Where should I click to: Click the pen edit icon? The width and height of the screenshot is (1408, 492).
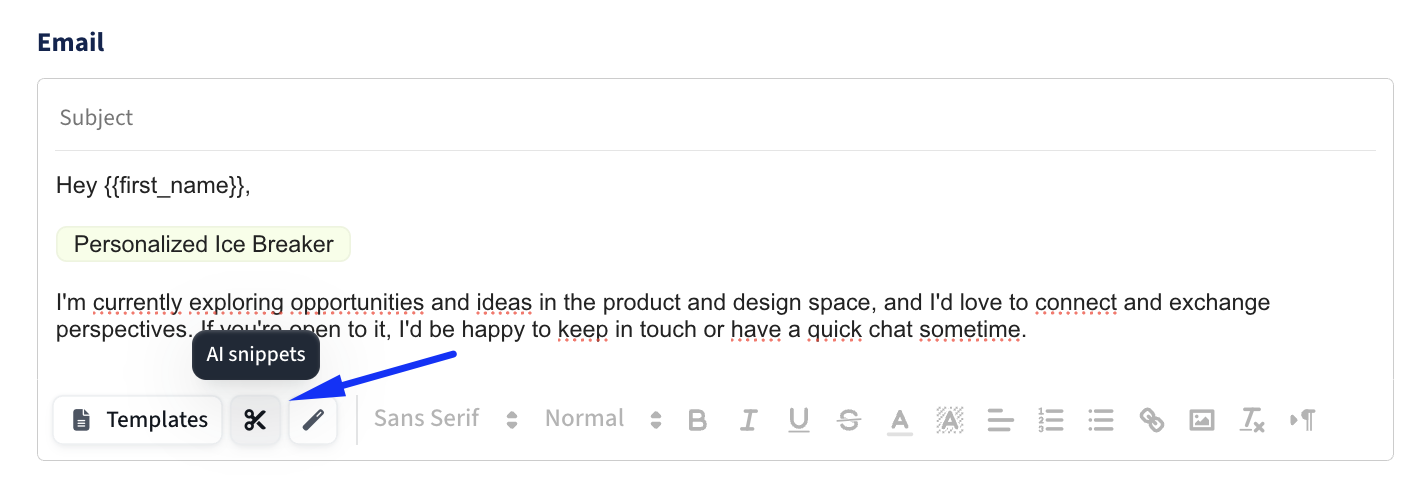click(x=313, y=420)
